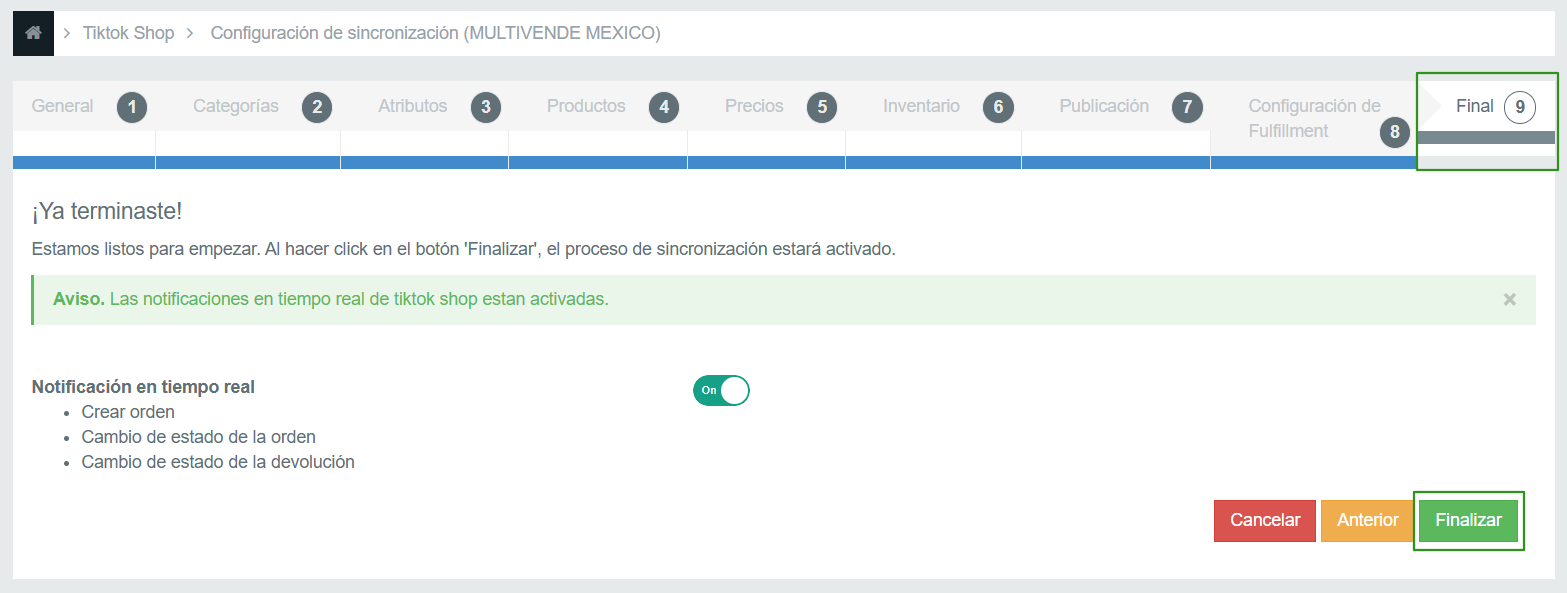Click step number 3 badge
The height and width of the screenshot is (593, 1567).
[485, 107]
